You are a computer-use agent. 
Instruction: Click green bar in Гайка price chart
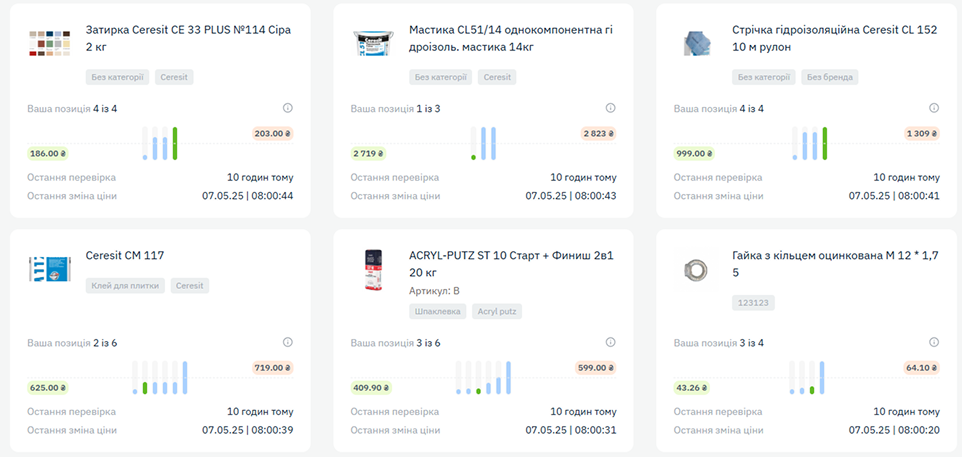click(812, 390)
